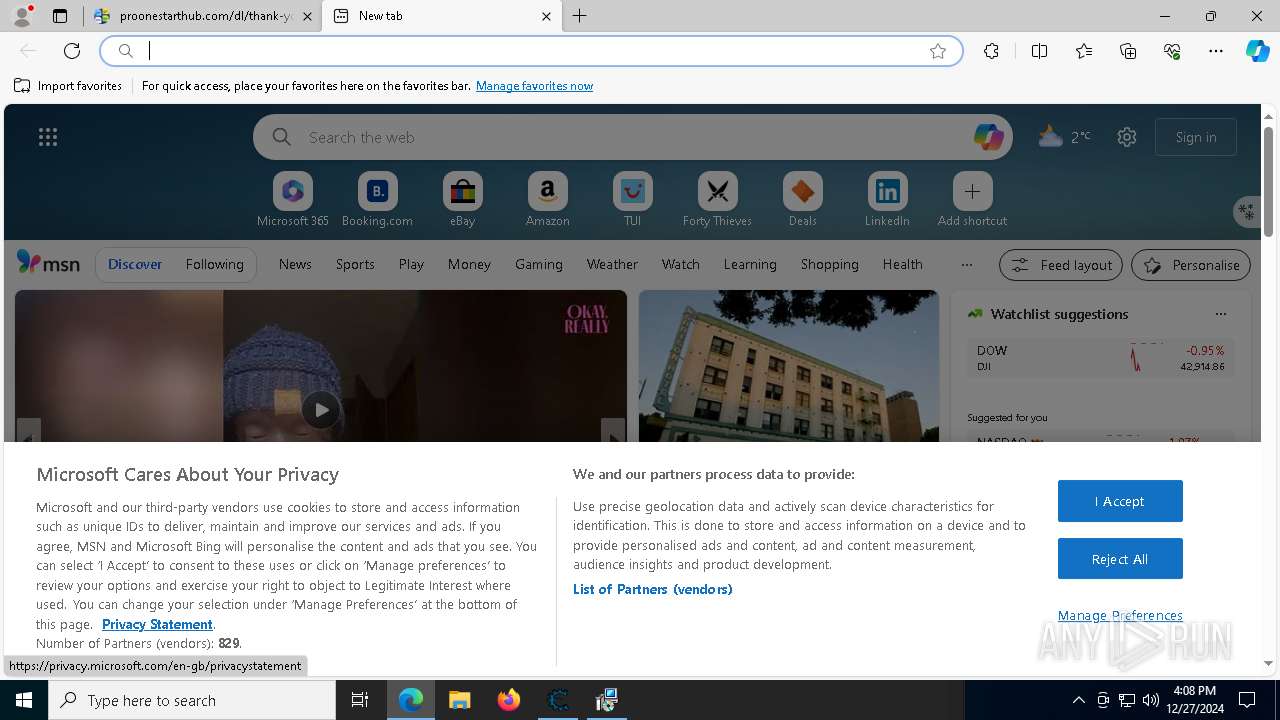
Task: Click the address bar input
Action: (x=530, y=51)
